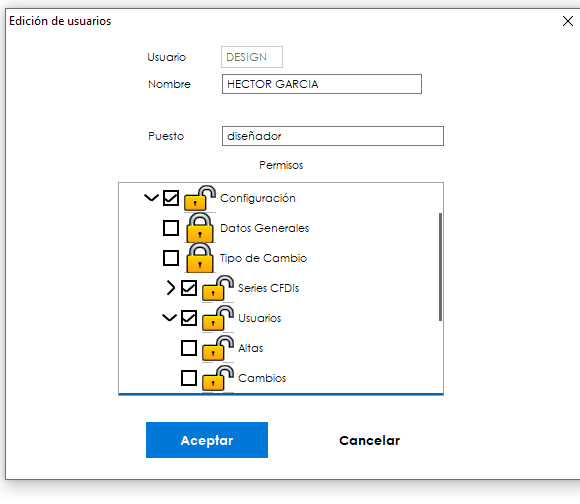This screenshot has height=504, width=580.
Task: Expand the Series CFDIs node
Action: tap(170, 288)
